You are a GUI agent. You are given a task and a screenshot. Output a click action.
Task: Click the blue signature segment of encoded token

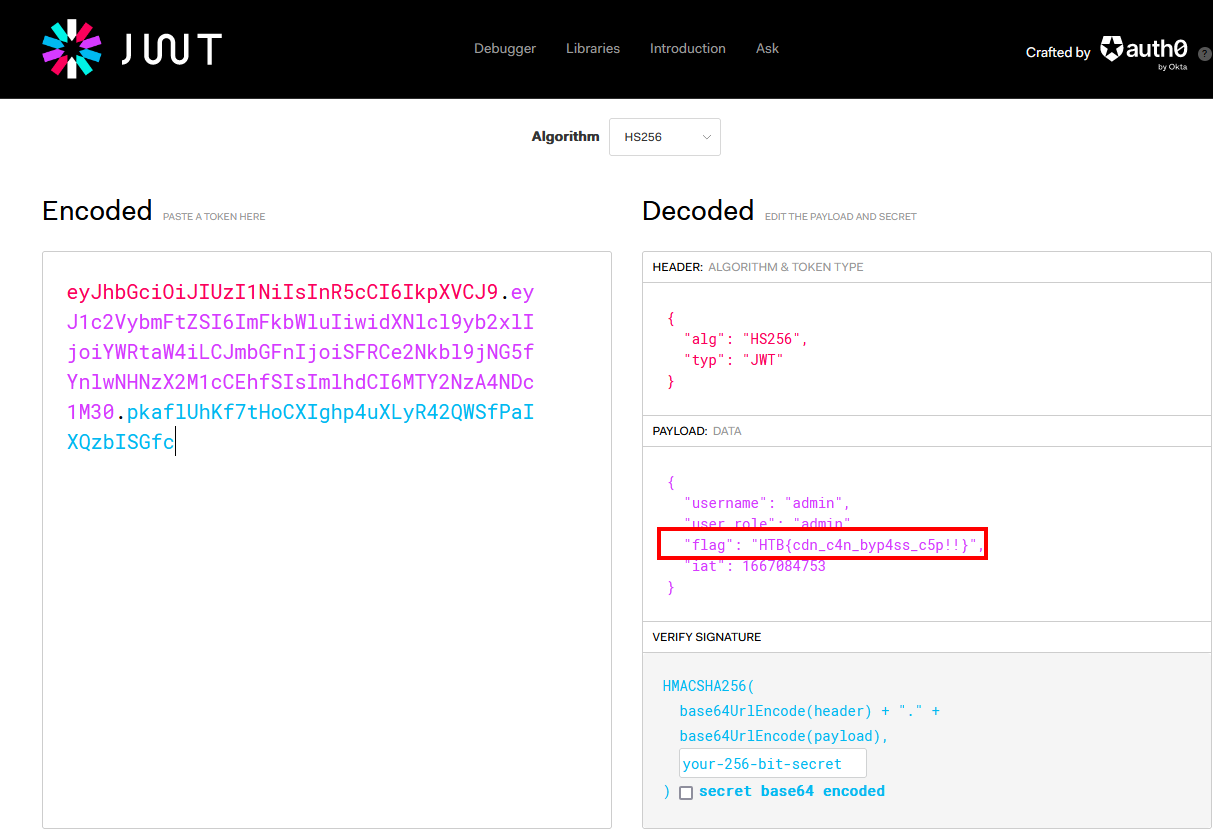pyautogui.click(x=330, y=413)
